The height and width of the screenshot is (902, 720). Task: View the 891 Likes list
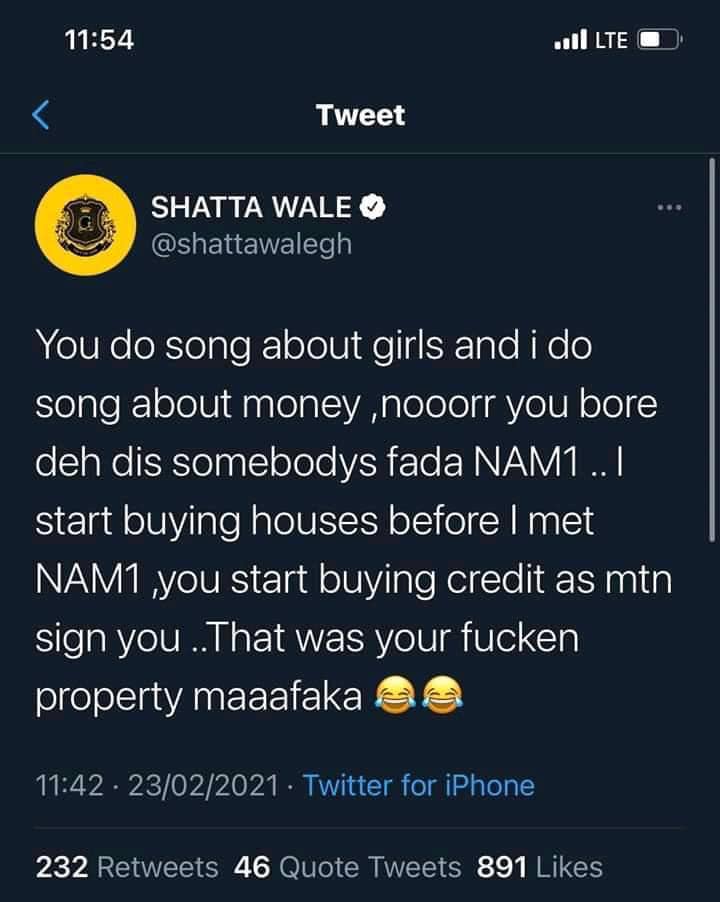coord(539,867)
